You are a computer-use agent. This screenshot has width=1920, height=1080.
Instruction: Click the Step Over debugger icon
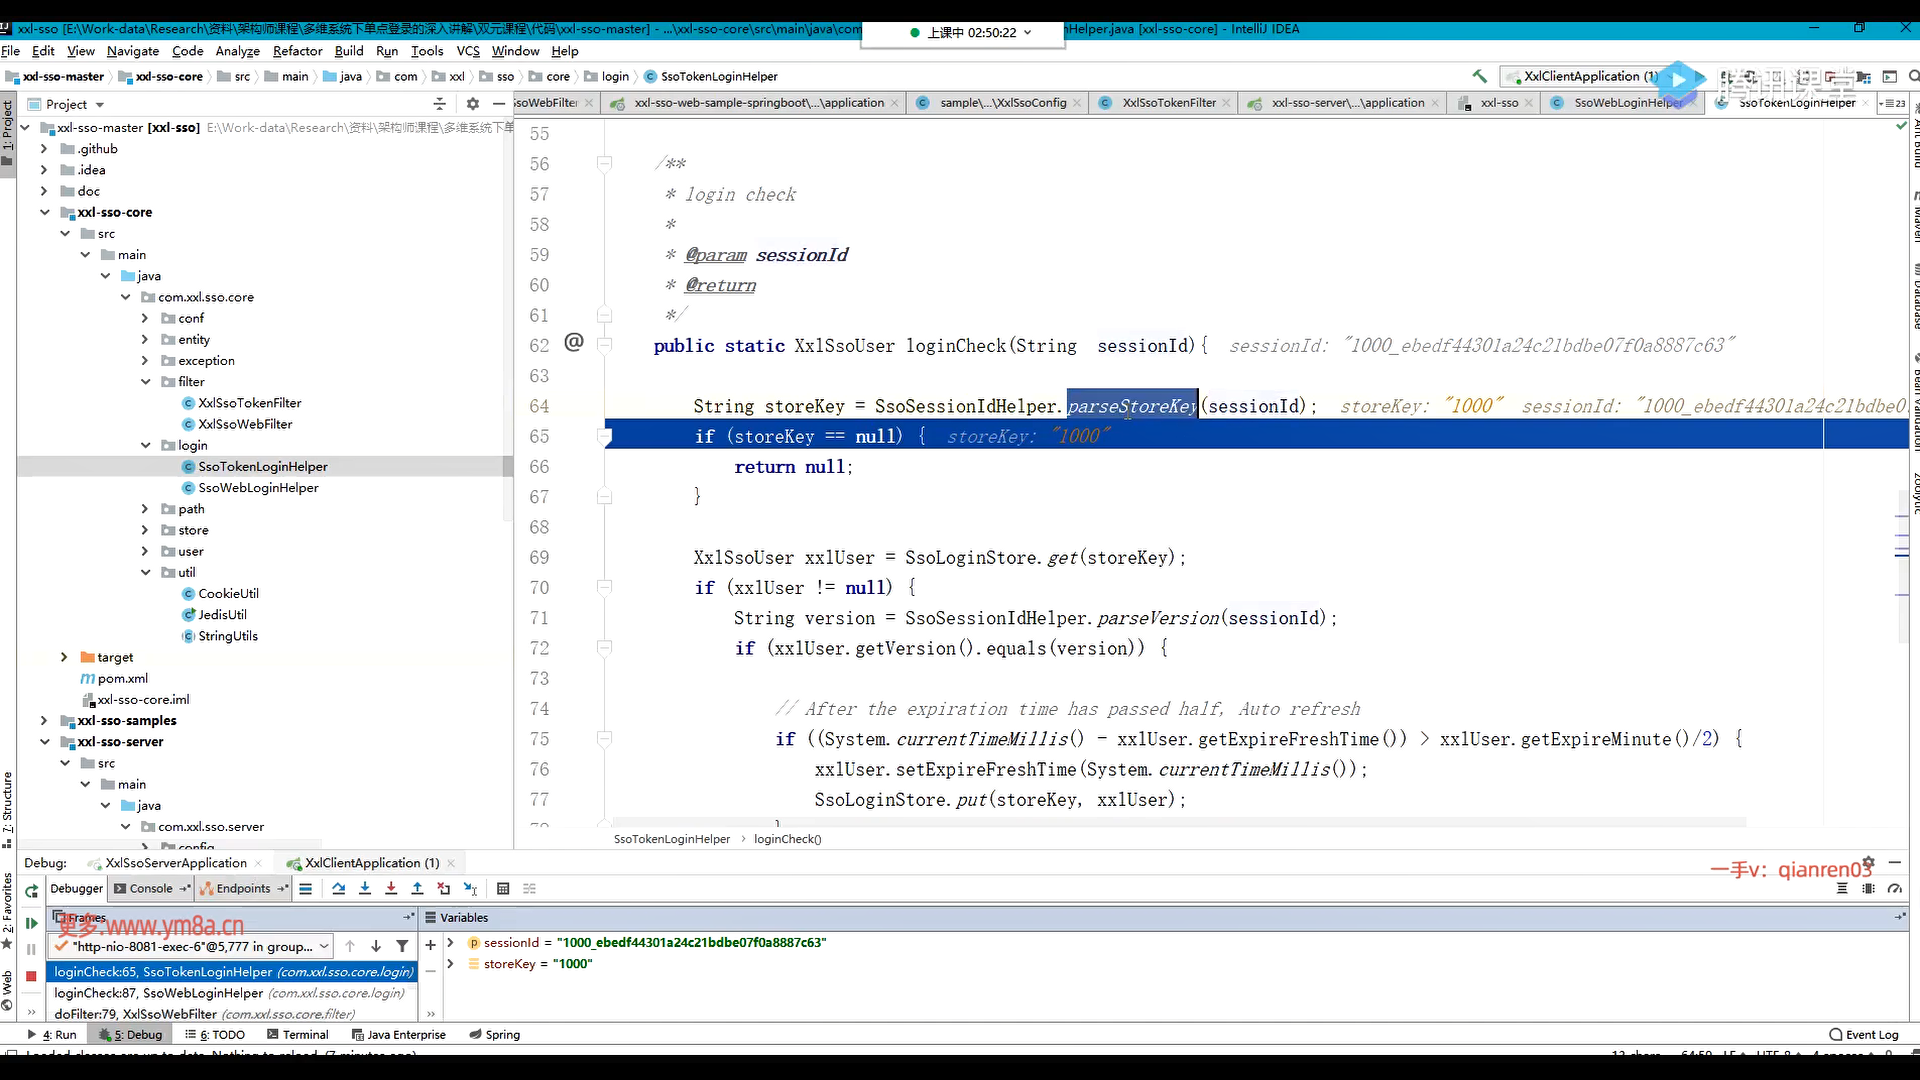pos(339,888)
